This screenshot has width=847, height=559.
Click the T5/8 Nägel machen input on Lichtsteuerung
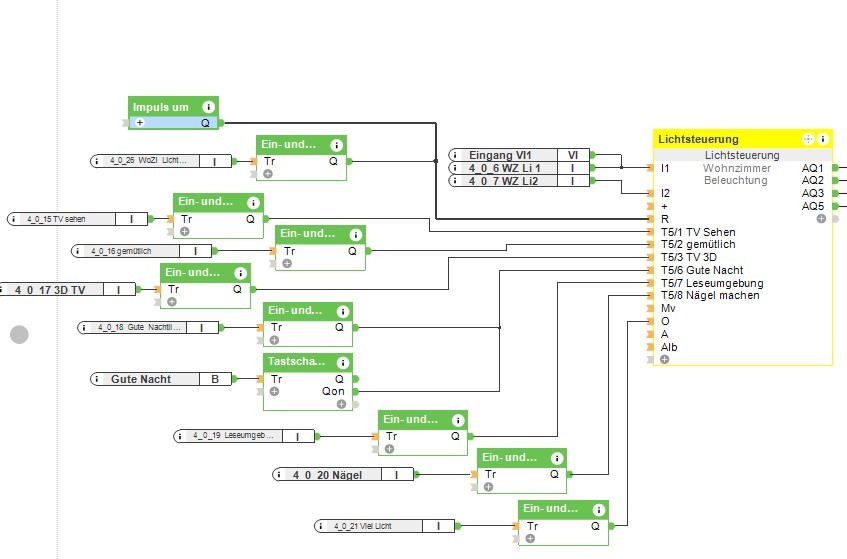pyautogui.click(x=710, y=295)
